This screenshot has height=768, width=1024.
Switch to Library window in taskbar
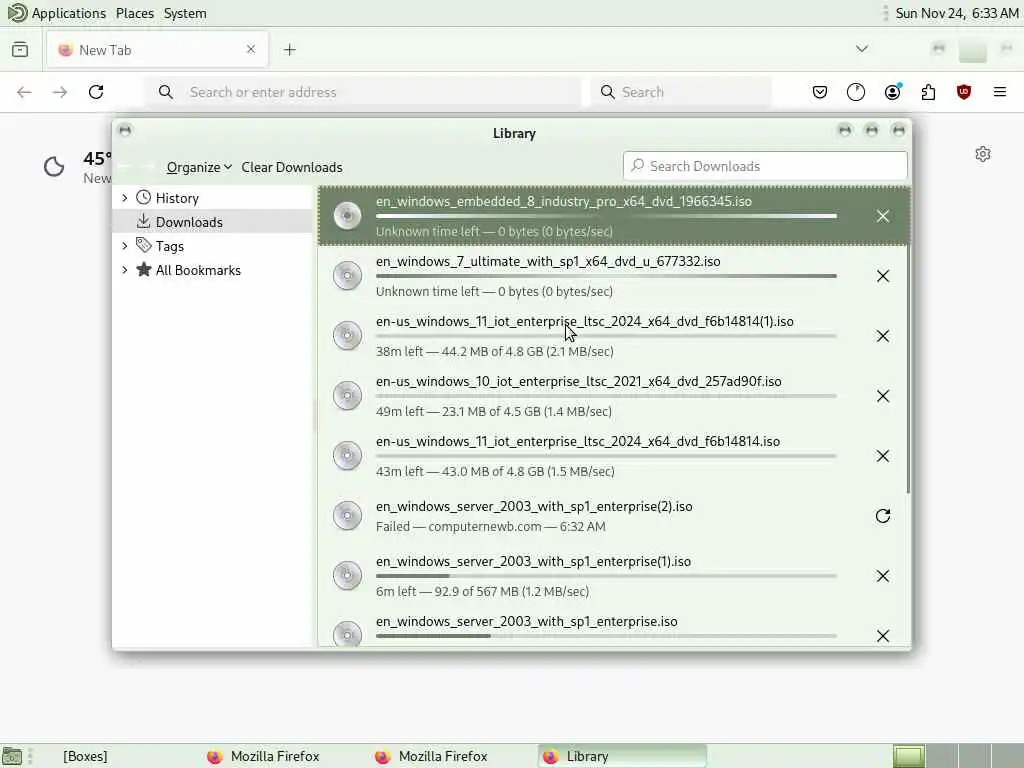pyautogui.click(x=622, y=756)
